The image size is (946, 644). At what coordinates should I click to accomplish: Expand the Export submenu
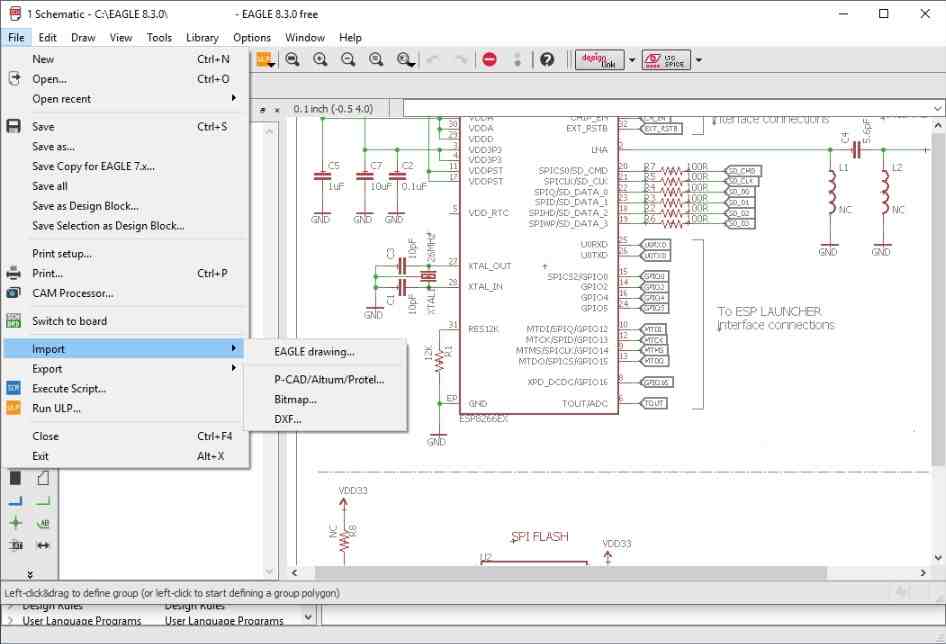click(x=233, y=368)
